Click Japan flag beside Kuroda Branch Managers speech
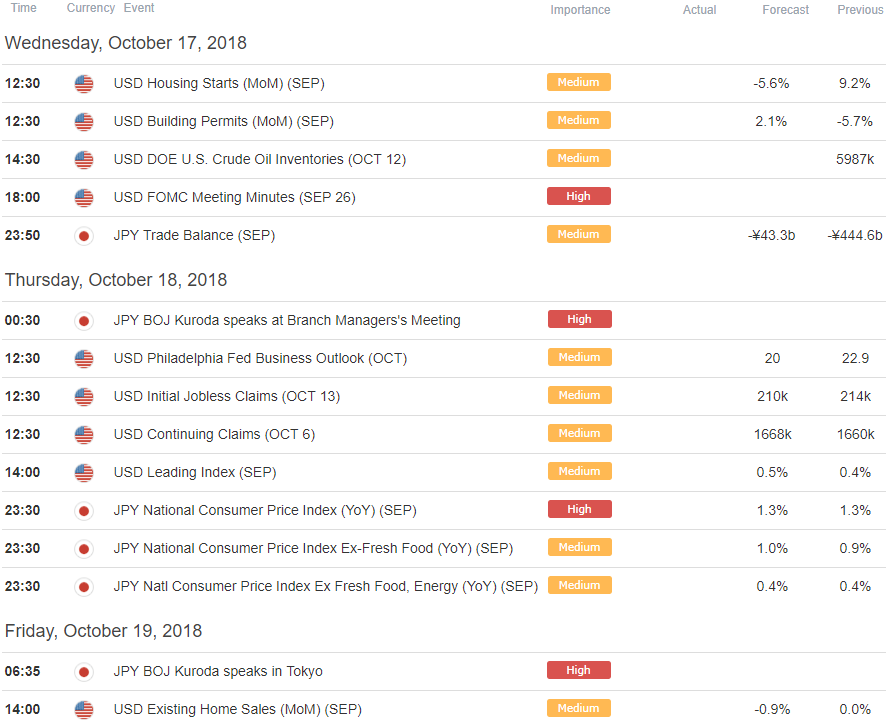 coord(84,321)
